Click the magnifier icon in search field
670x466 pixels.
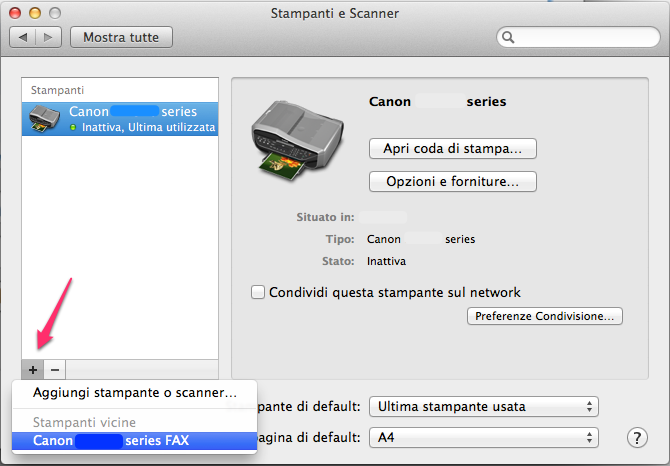508,37
